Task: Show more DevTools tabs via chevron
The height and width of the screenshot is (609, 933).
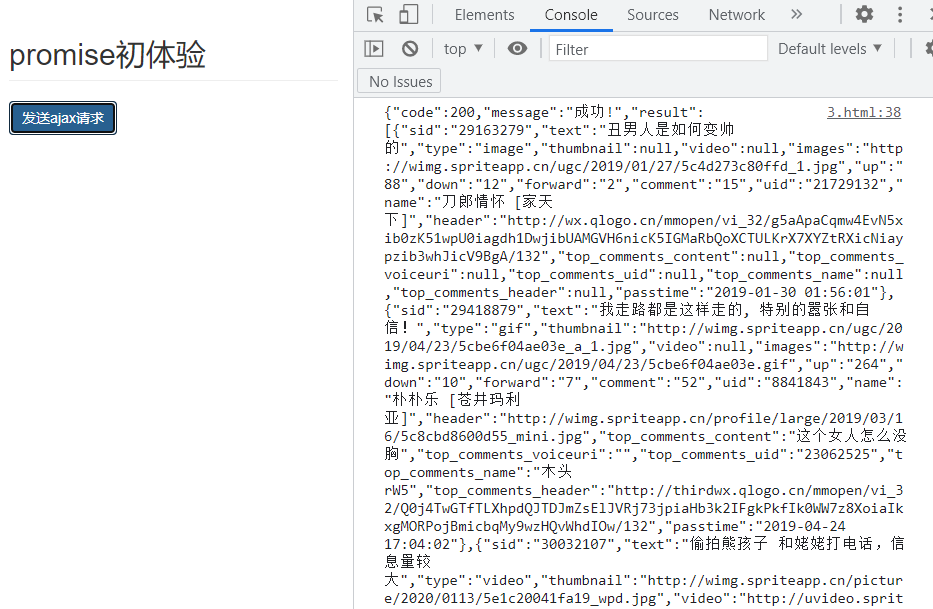Action: coord(796,15)
